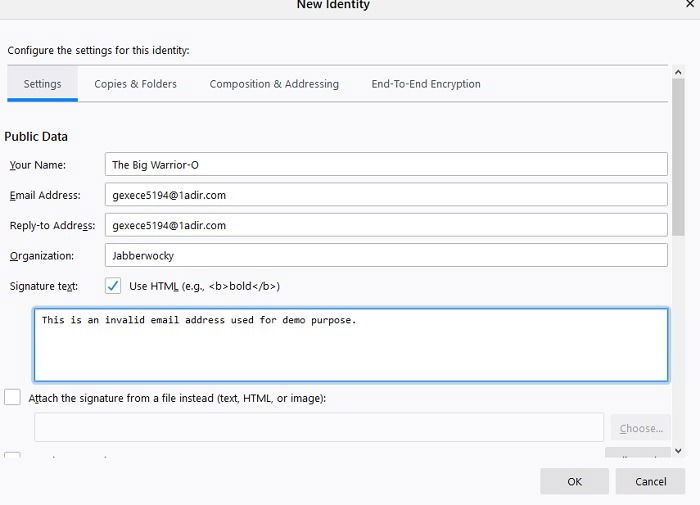Click the vertical scrollbar thumb
Viewport: 700px width, 505px height.
679,150
